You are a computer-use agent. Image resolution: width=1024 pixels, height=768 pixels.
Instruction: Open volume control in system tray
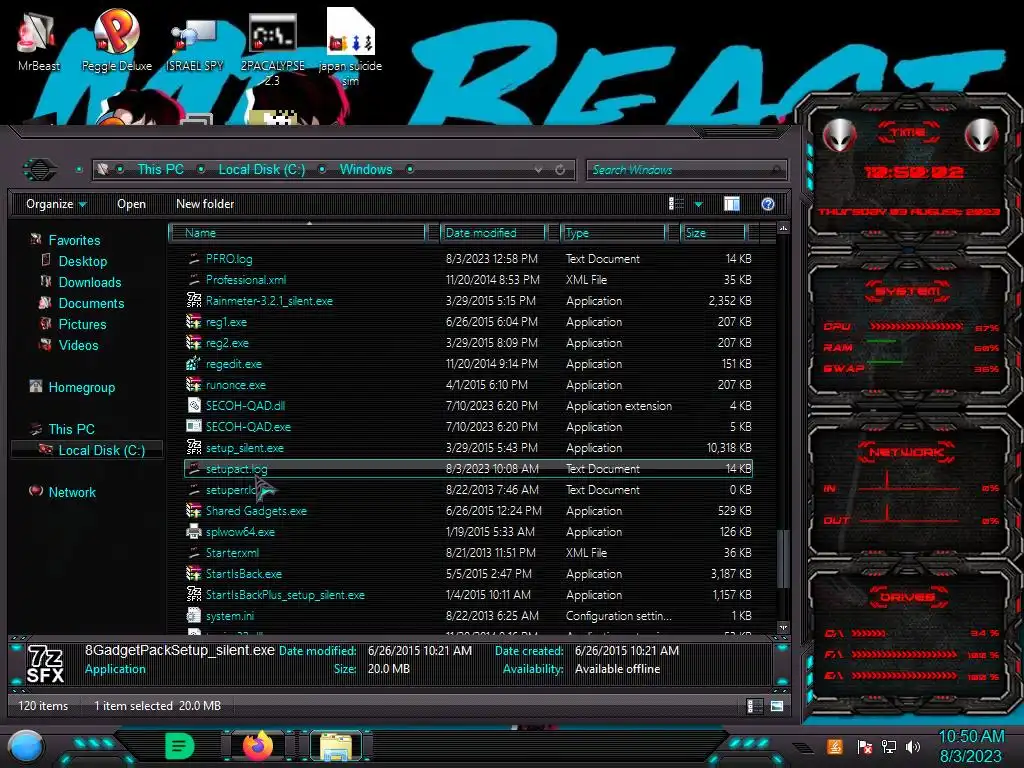coord(912,746)
